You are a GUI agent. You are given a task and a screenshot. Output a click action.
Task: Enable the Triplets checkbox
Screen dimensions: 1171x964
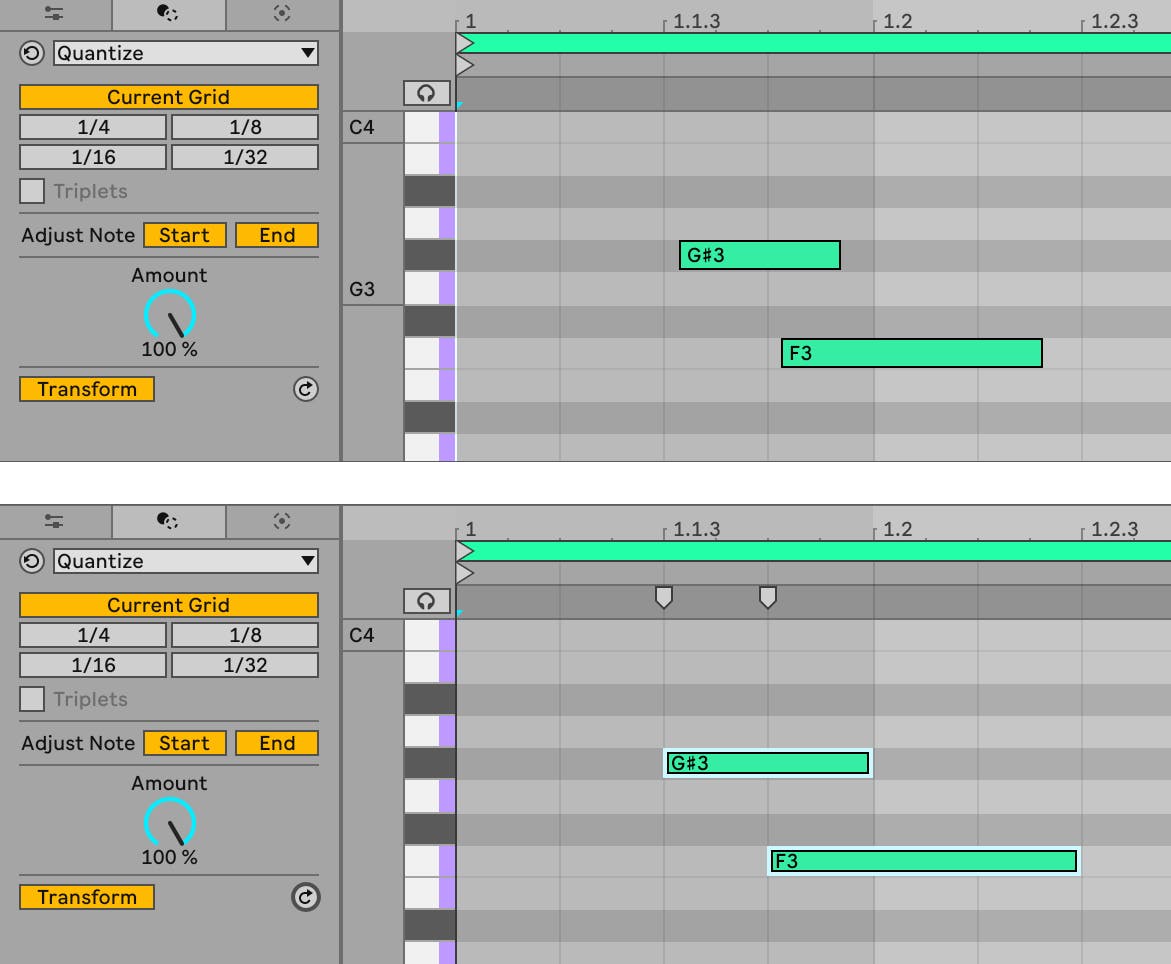point(30,191)
